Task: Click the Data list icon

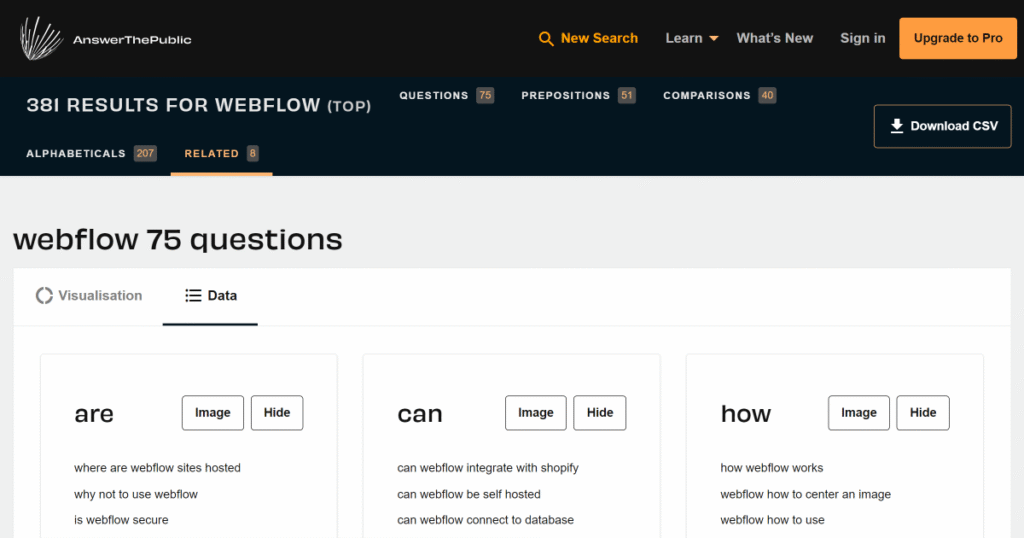Action: tap(193, 296)
